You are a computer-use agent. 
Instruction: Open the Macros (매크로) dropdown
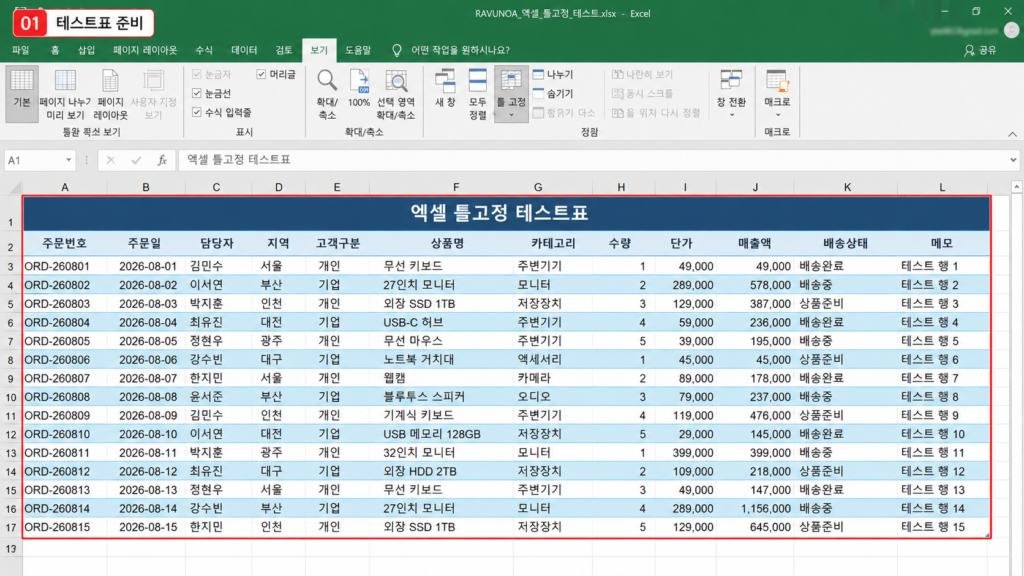[x=777, y=93]
